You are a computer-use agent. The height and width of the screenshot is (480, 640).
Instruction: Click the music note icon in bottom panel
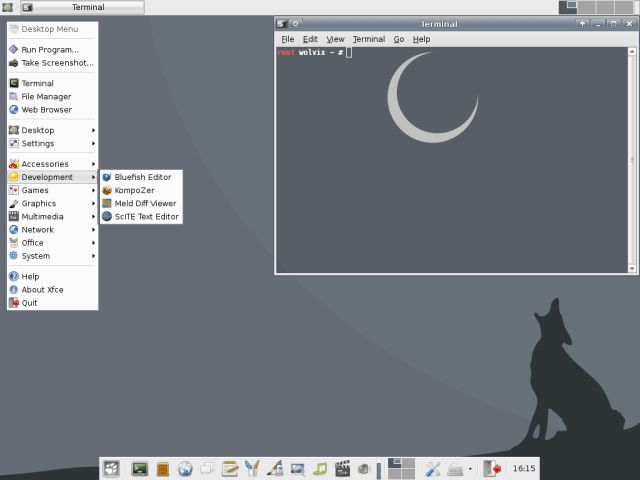coord(320,468)
